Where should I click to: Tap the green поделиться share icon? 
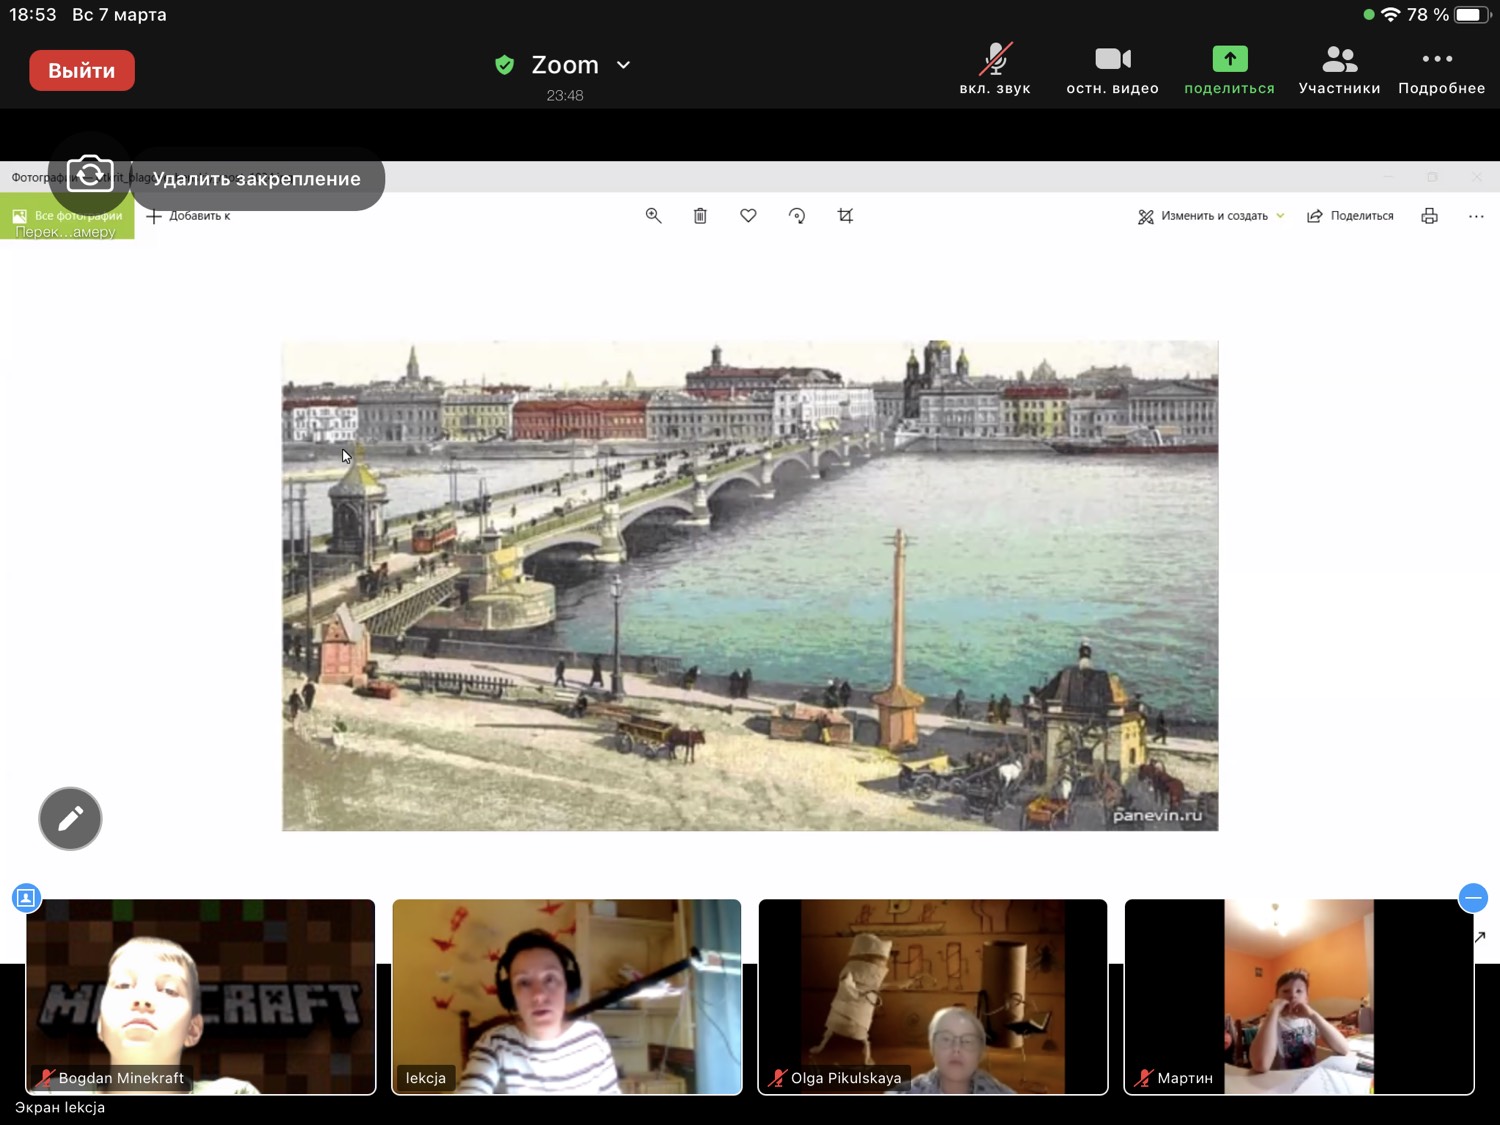pos(1229,60)
